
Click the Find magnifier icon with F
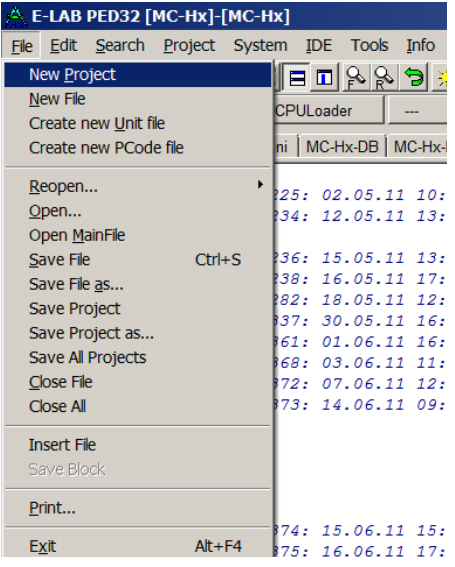(355, 77)
